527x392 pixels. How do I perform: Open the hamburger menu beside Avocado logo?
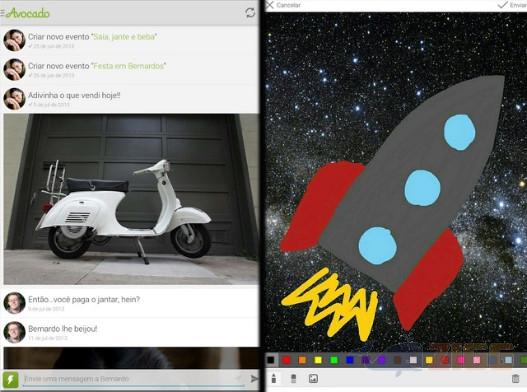[x=2, y=13]
